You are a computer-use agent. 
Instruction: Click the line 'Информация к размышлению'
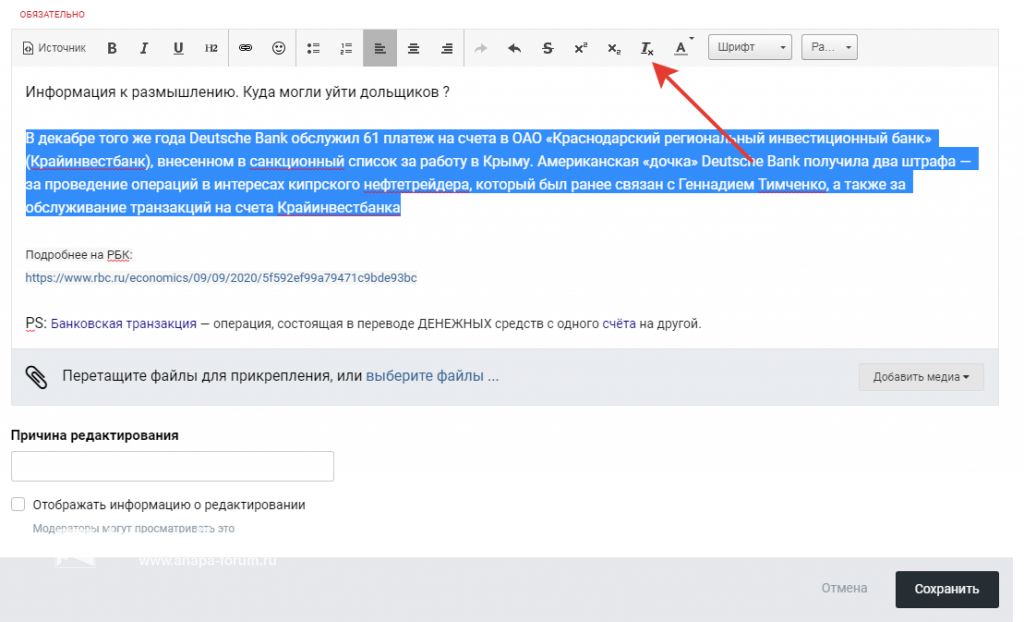pyautogui.click(x=237, y=92)
